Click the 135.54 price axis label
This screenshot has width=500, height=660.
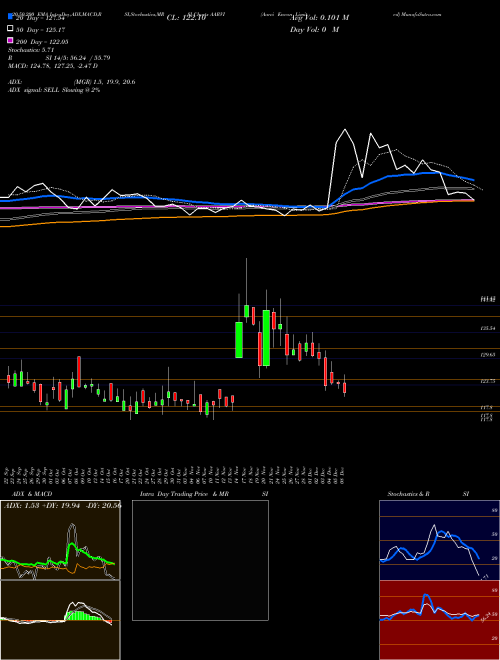pos(488,328)
